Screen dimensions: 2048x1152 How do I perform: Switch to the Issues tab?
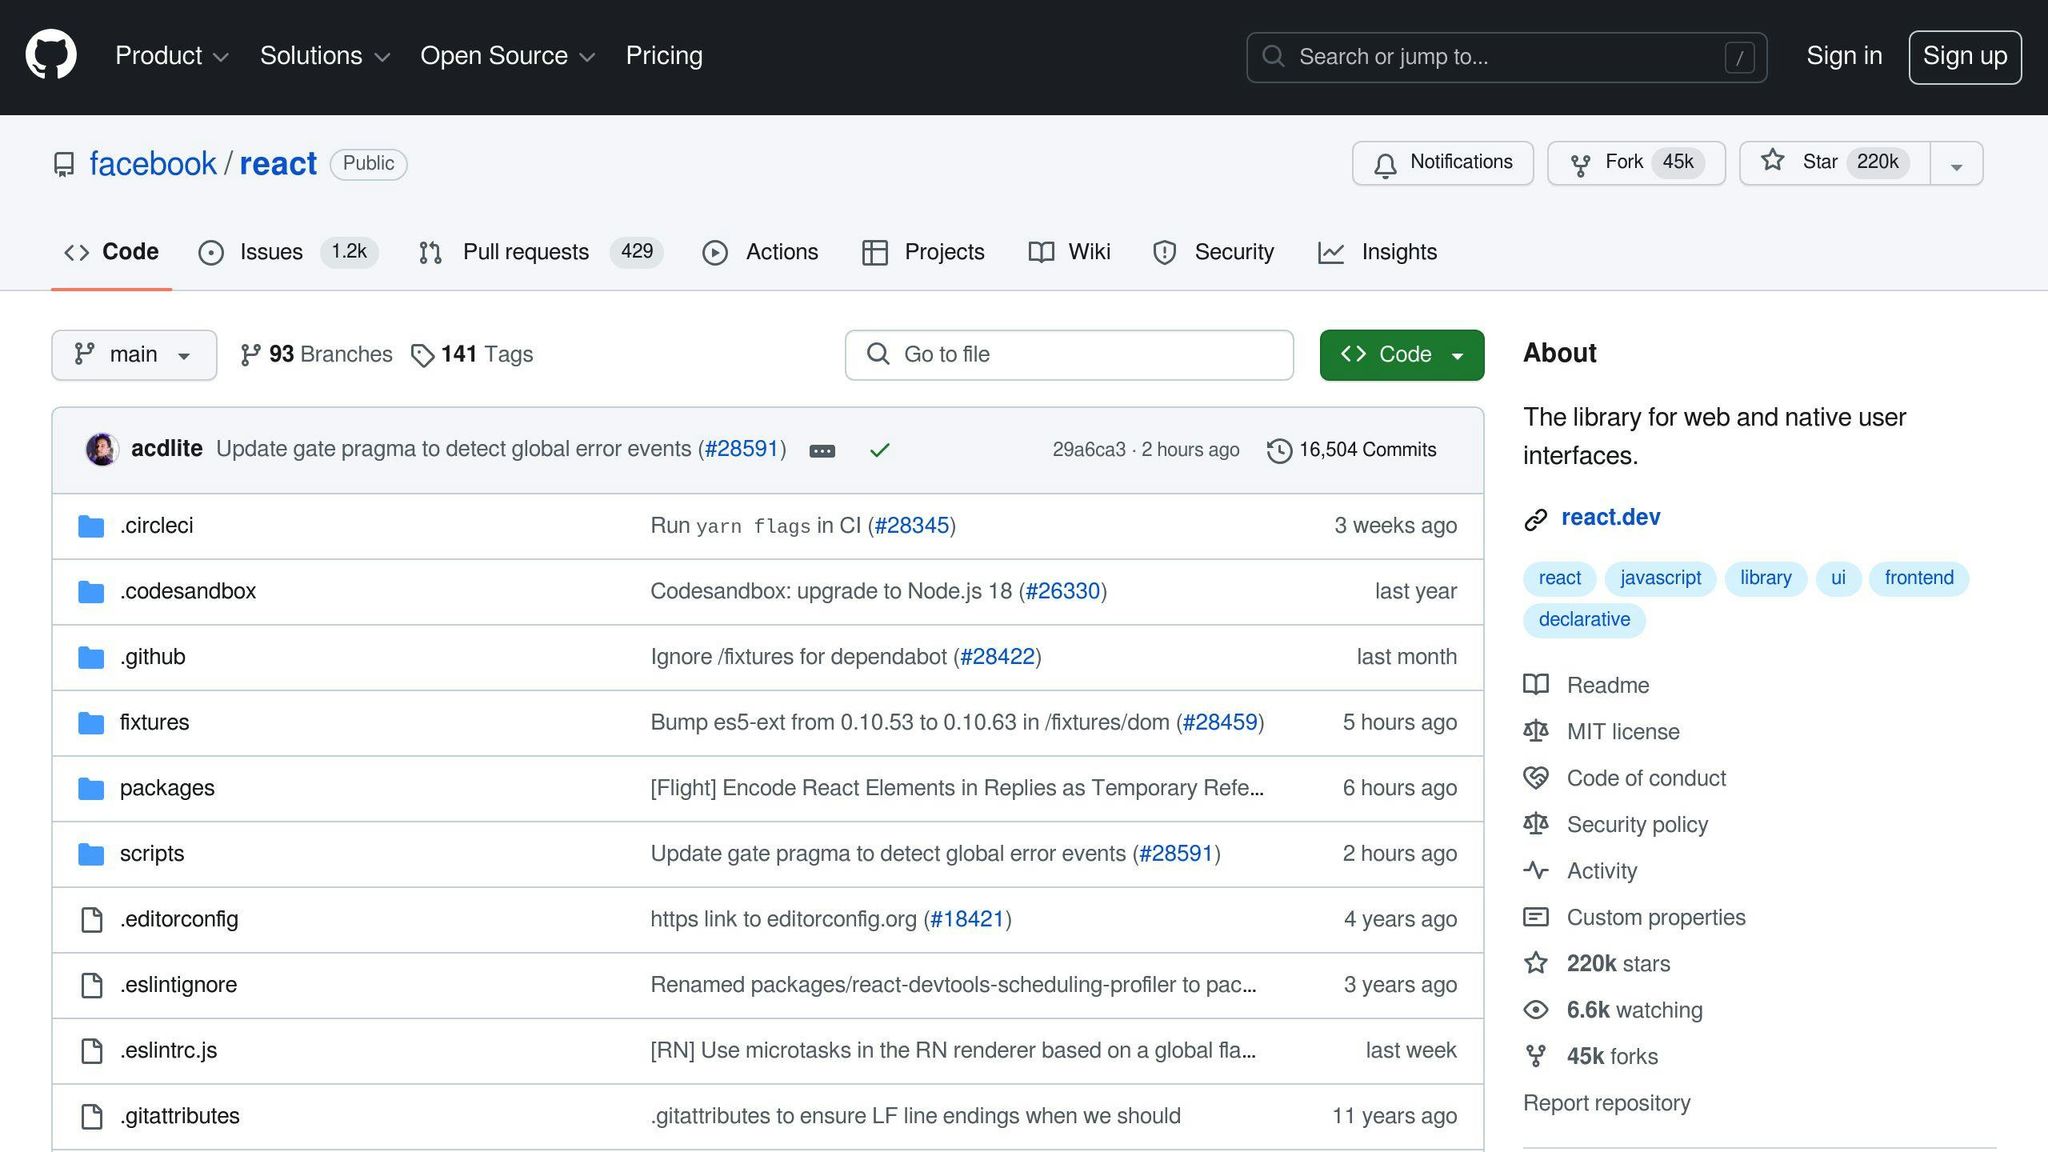click(x=271, y=252)
